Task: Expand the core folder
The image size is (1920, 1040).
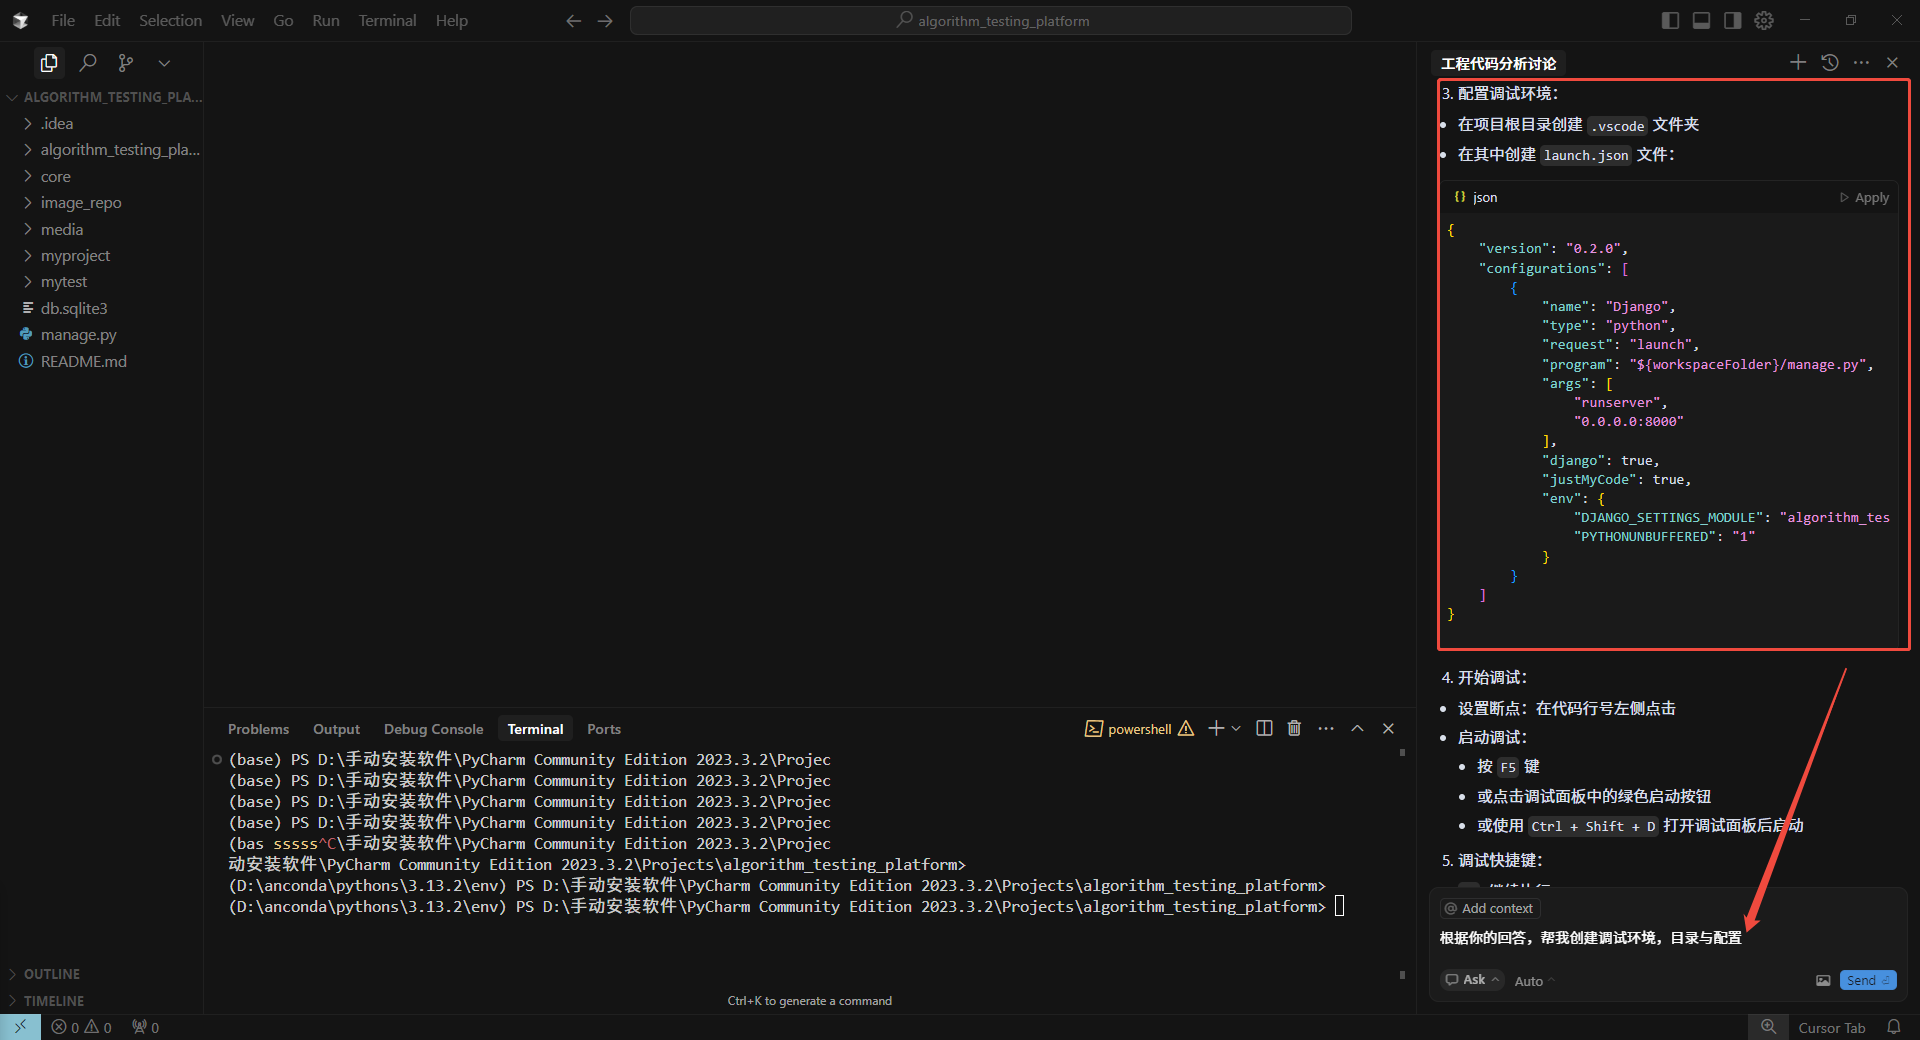Action: point(56,177)
